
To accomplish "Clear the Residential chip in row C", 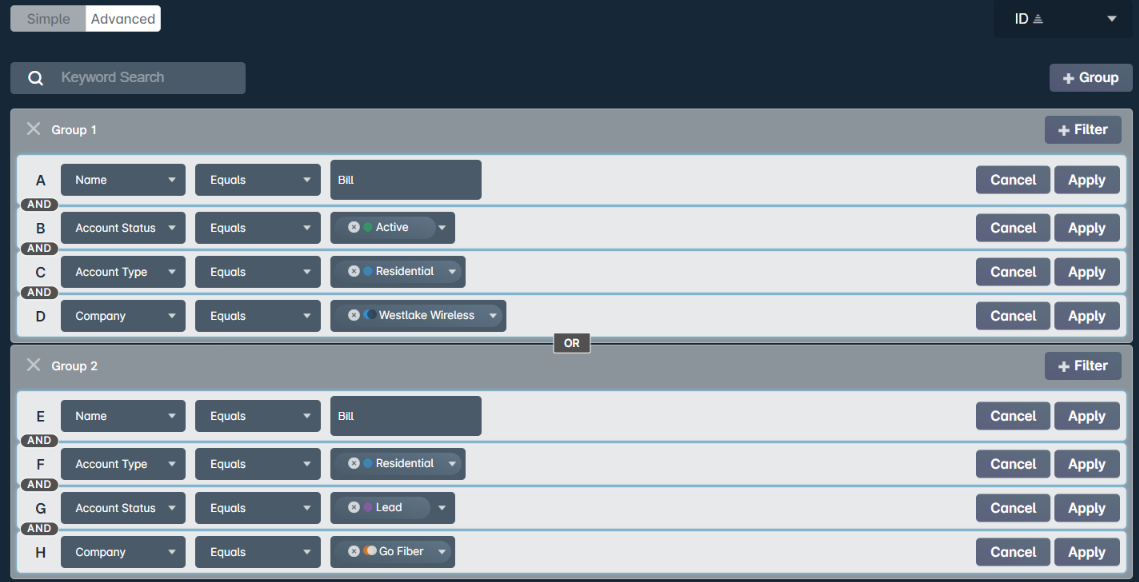I will [x=354, y=271].
